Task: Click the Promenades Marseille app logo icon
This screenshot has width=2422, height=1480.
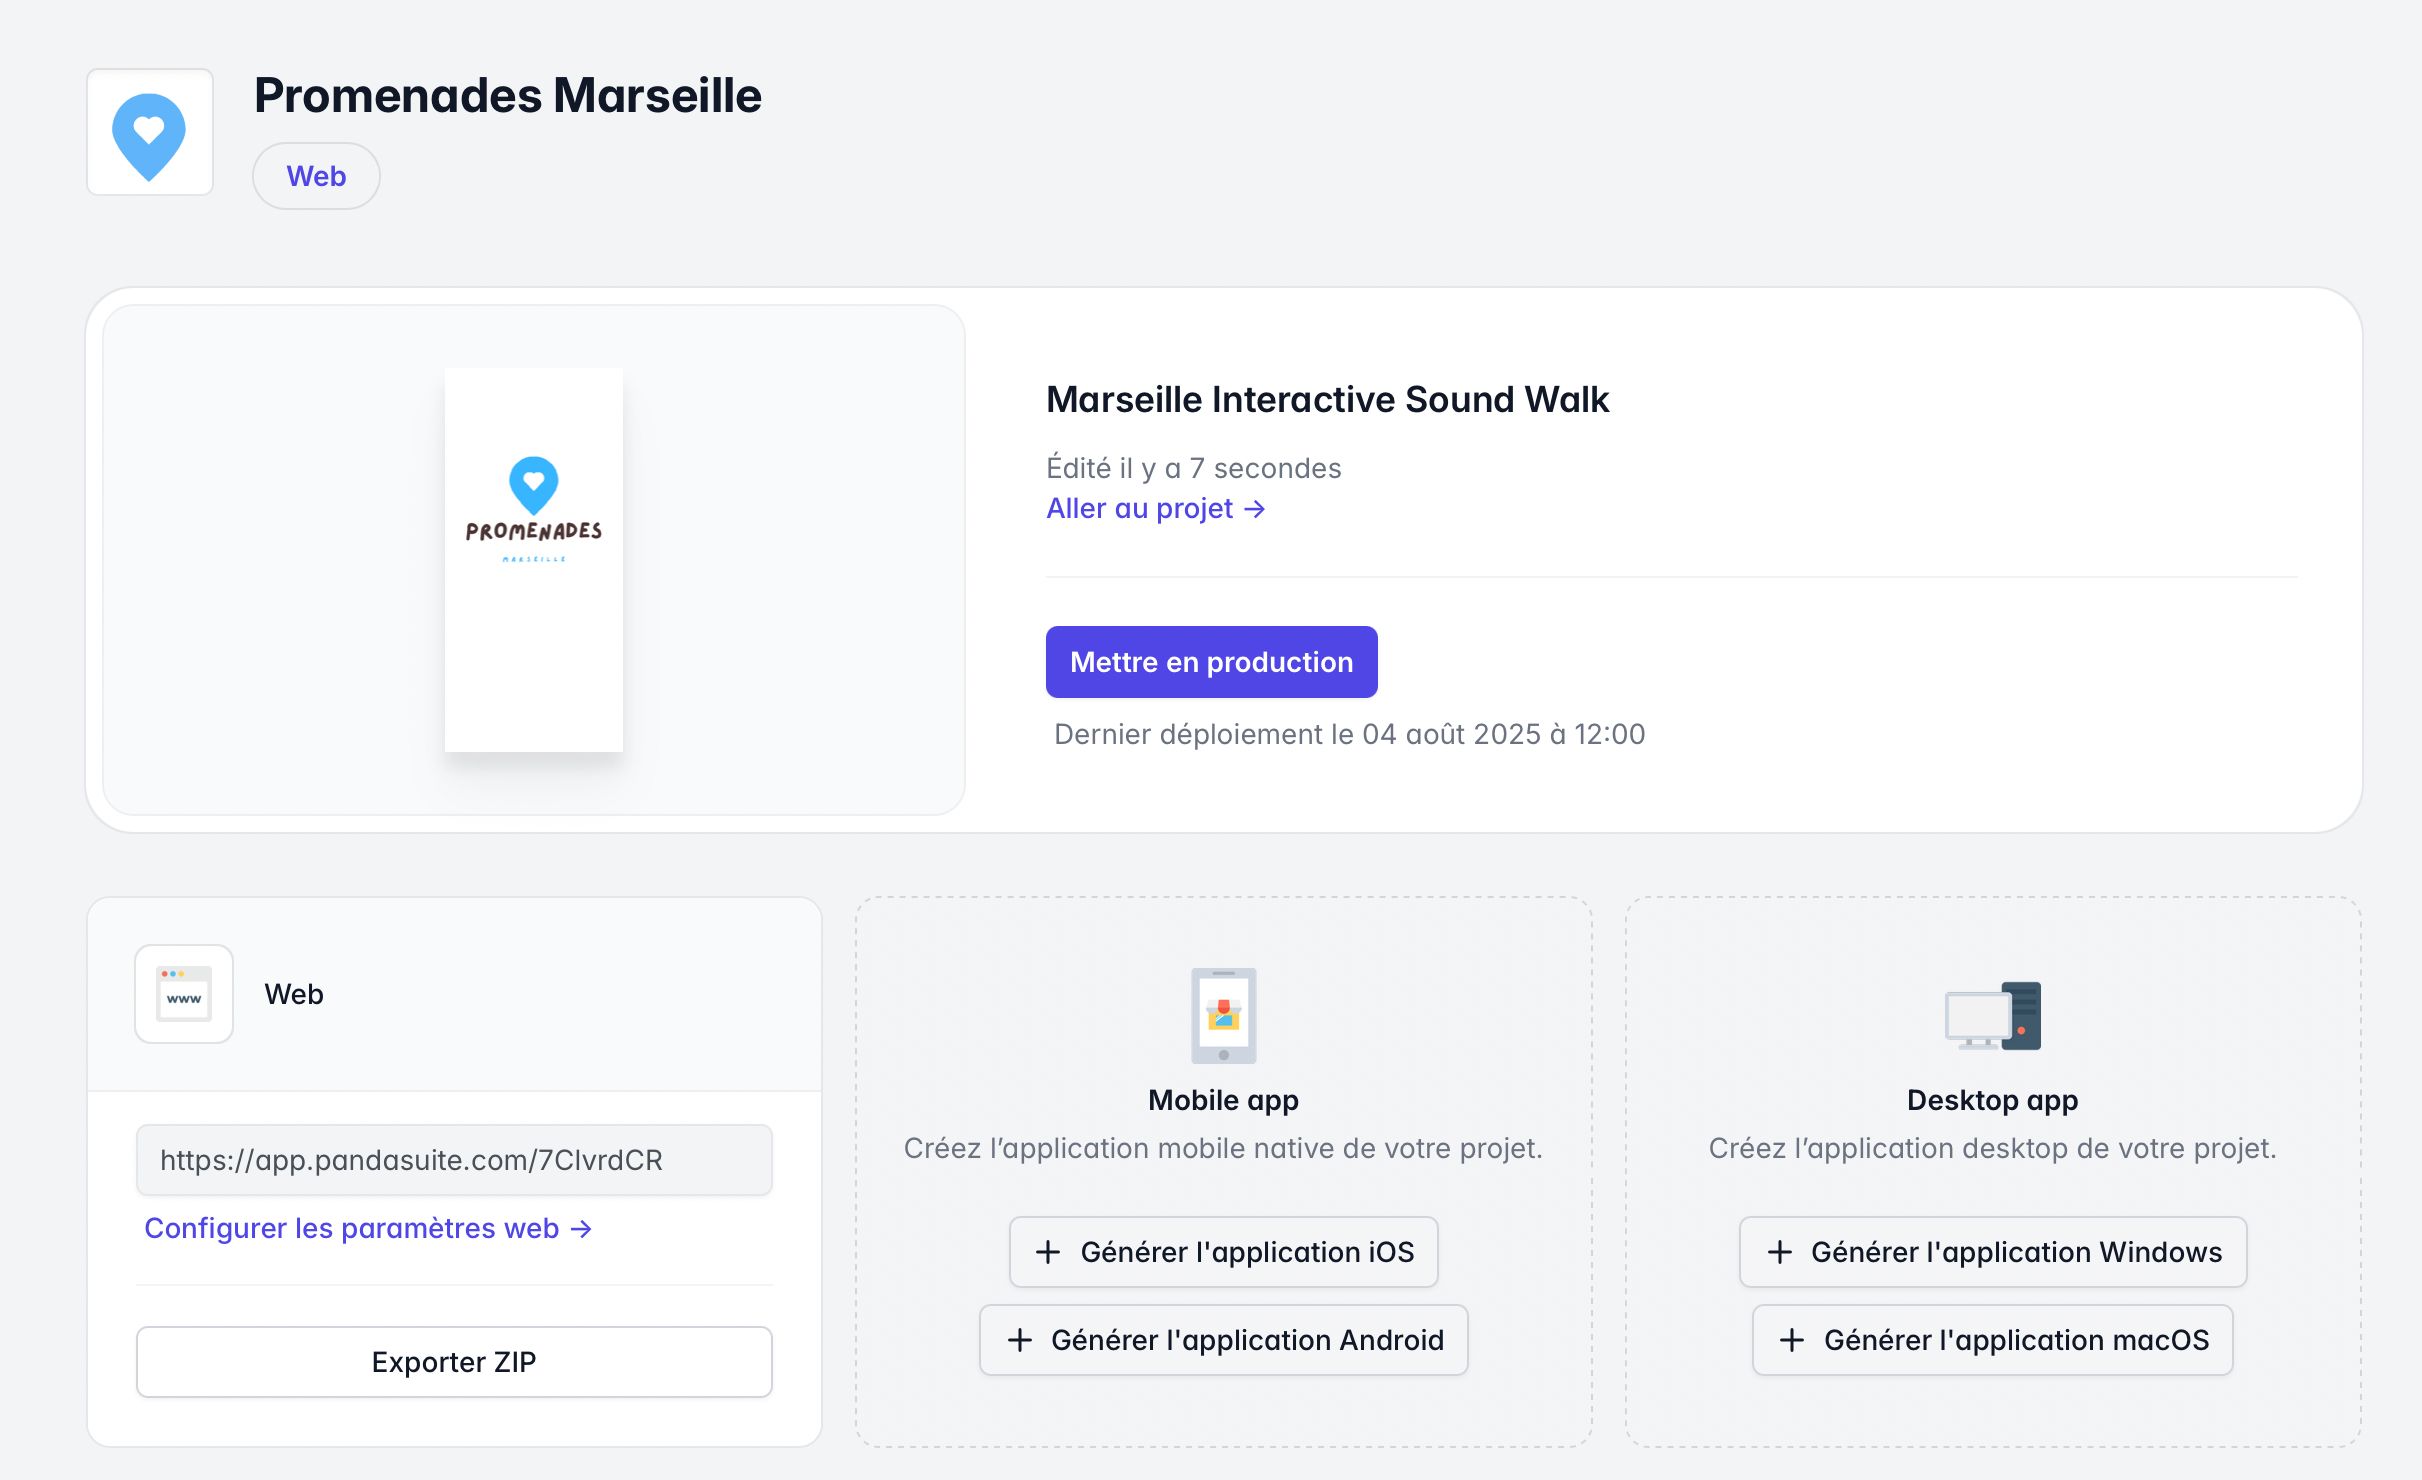Action: [x=149, y=133]
